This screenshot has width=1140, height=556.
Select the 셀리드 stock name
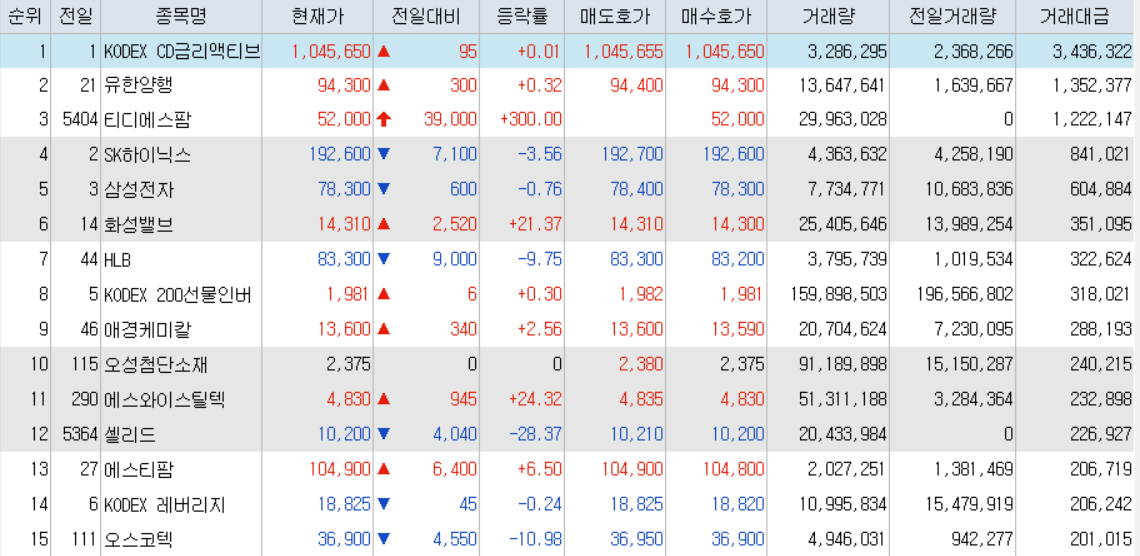coord(130,435)
